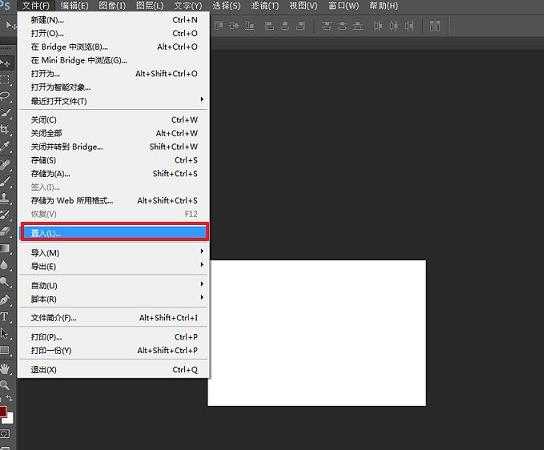Viewport: 544px width, 450px height.
Task: Activate the Gradient tool
Action: pyautogui.click(x=5, y=248)
